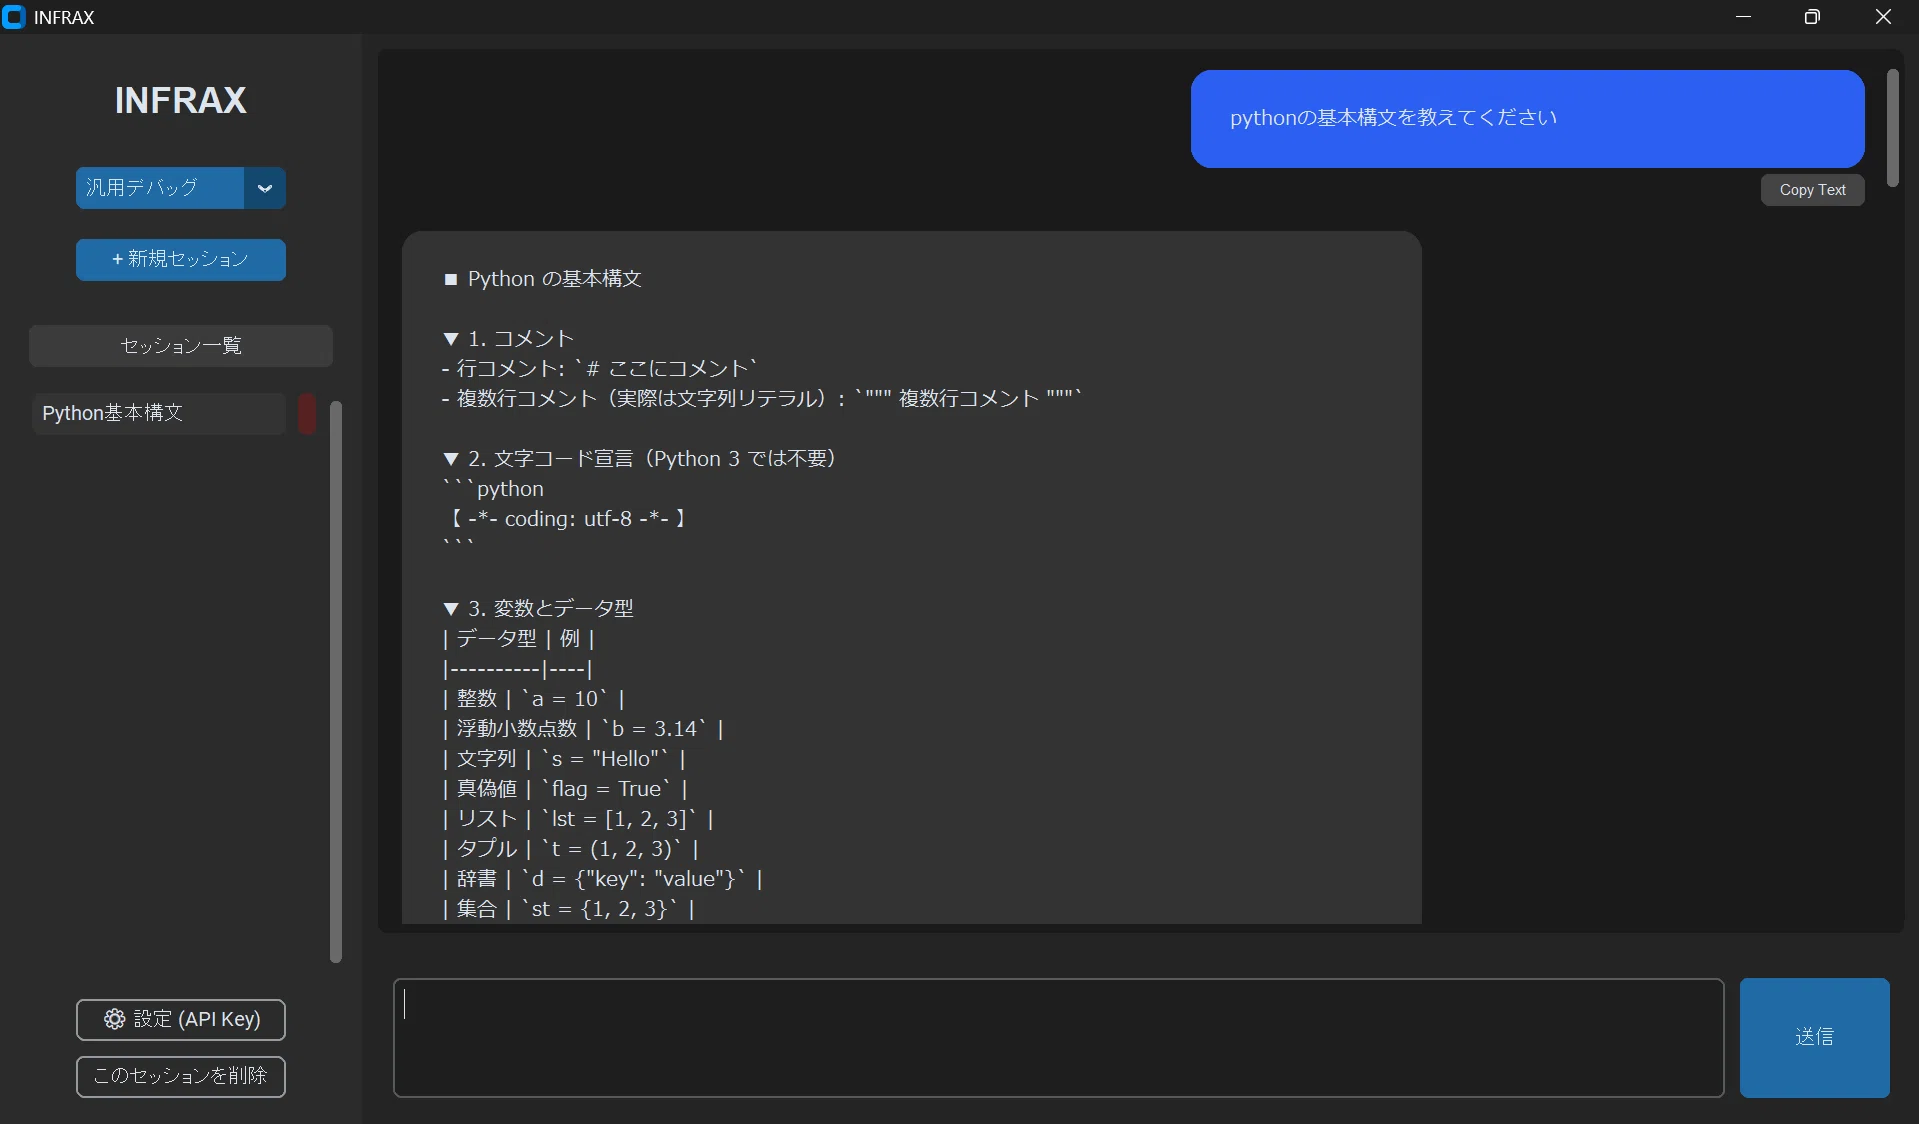Click the セッション一覧 header button
This screenshot has width=1919, height=1124.
(x=181, y=346)
